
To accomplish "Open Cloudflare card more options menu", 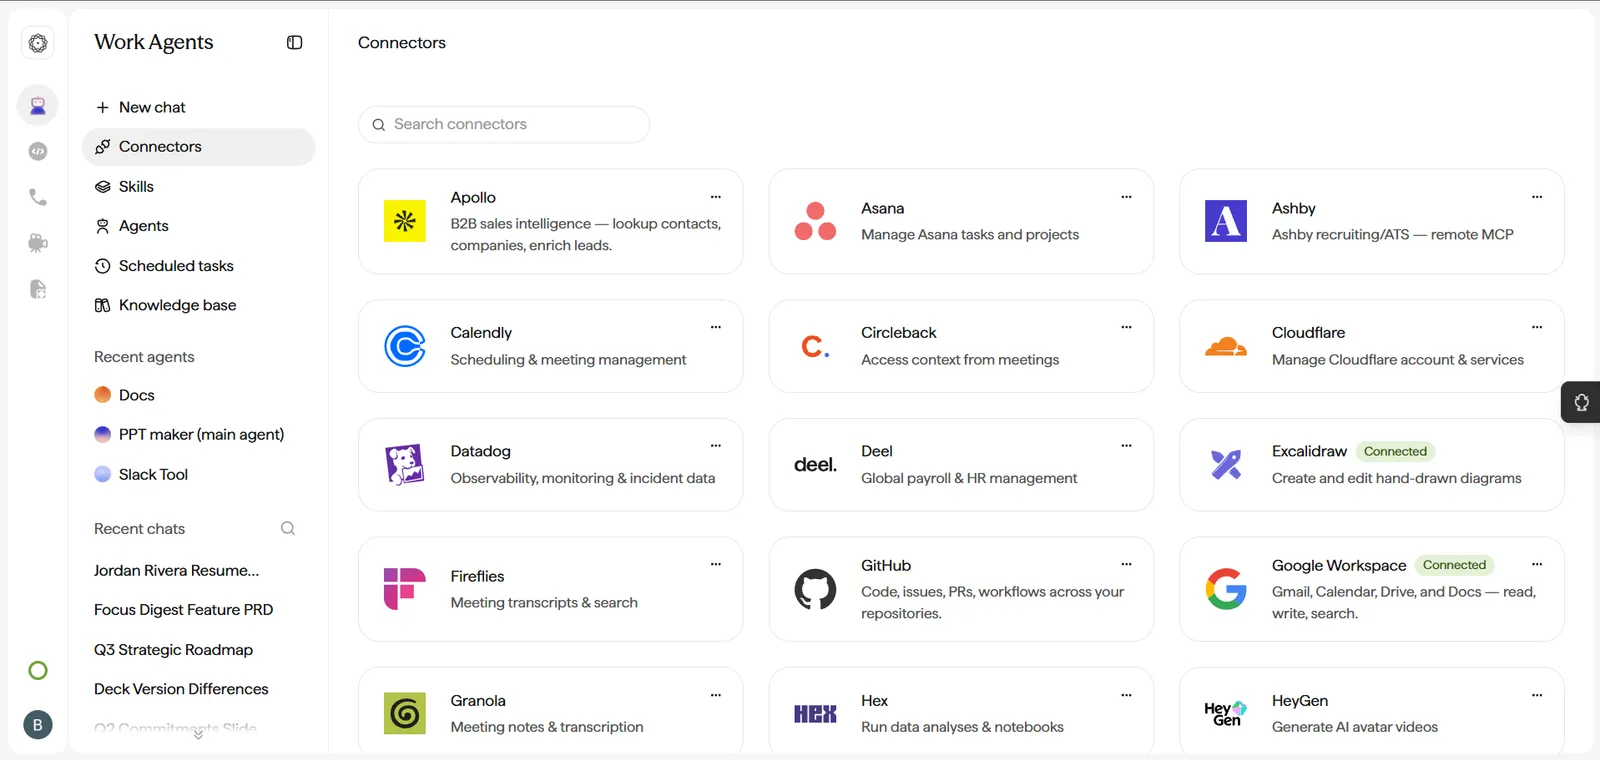I will pyautogui.click(x=1537, y=327).
